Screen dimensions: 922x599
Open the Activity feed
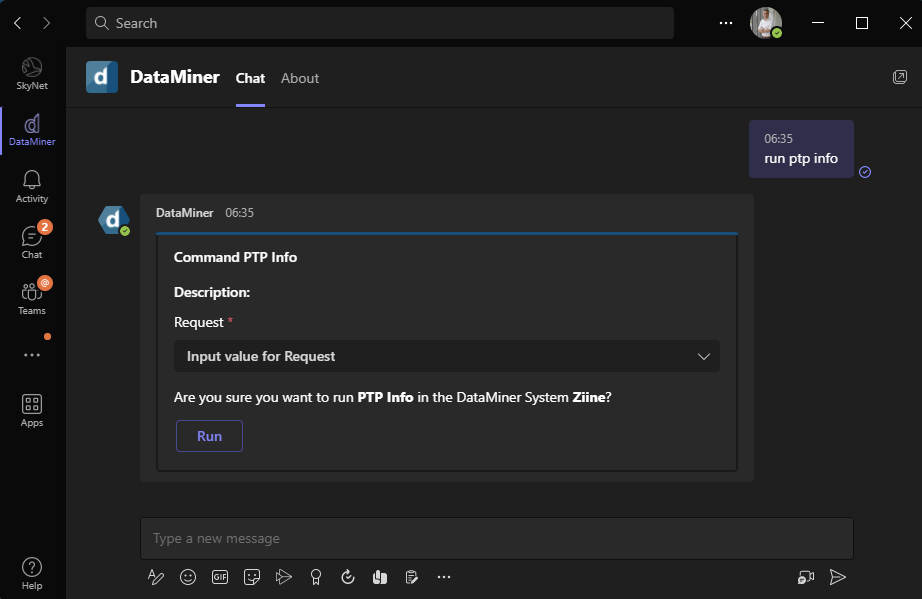coord(32,187)
